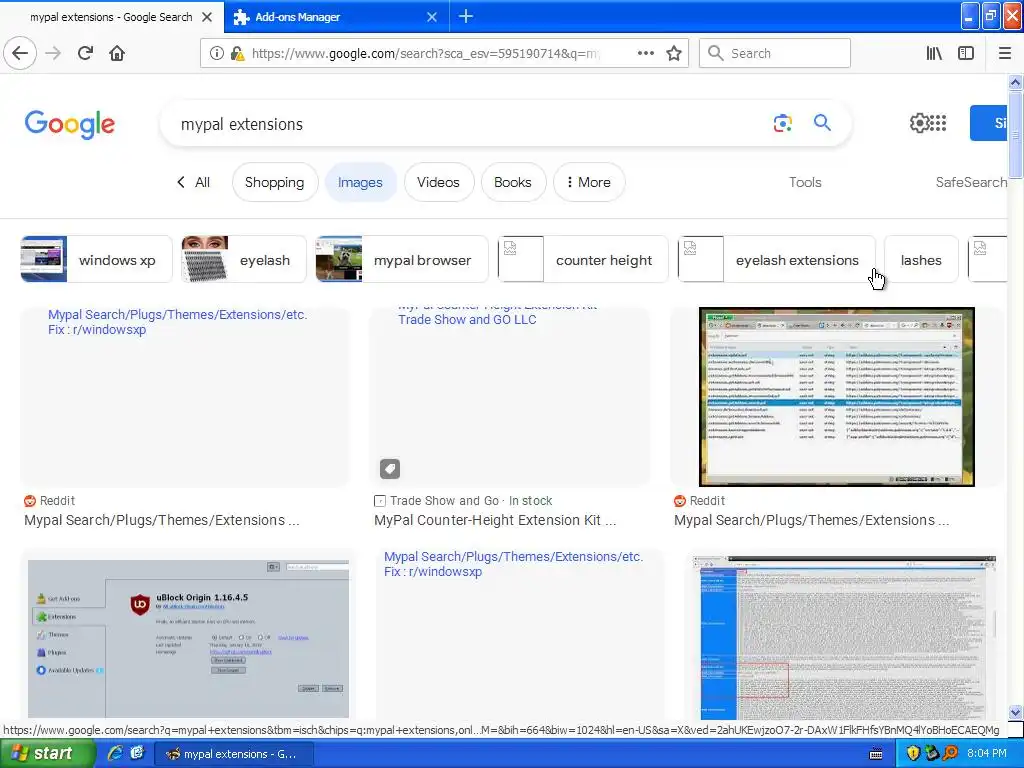Go back to the All results filter
The width and height of the screenshot is (1024, 768).
point(194,182)
